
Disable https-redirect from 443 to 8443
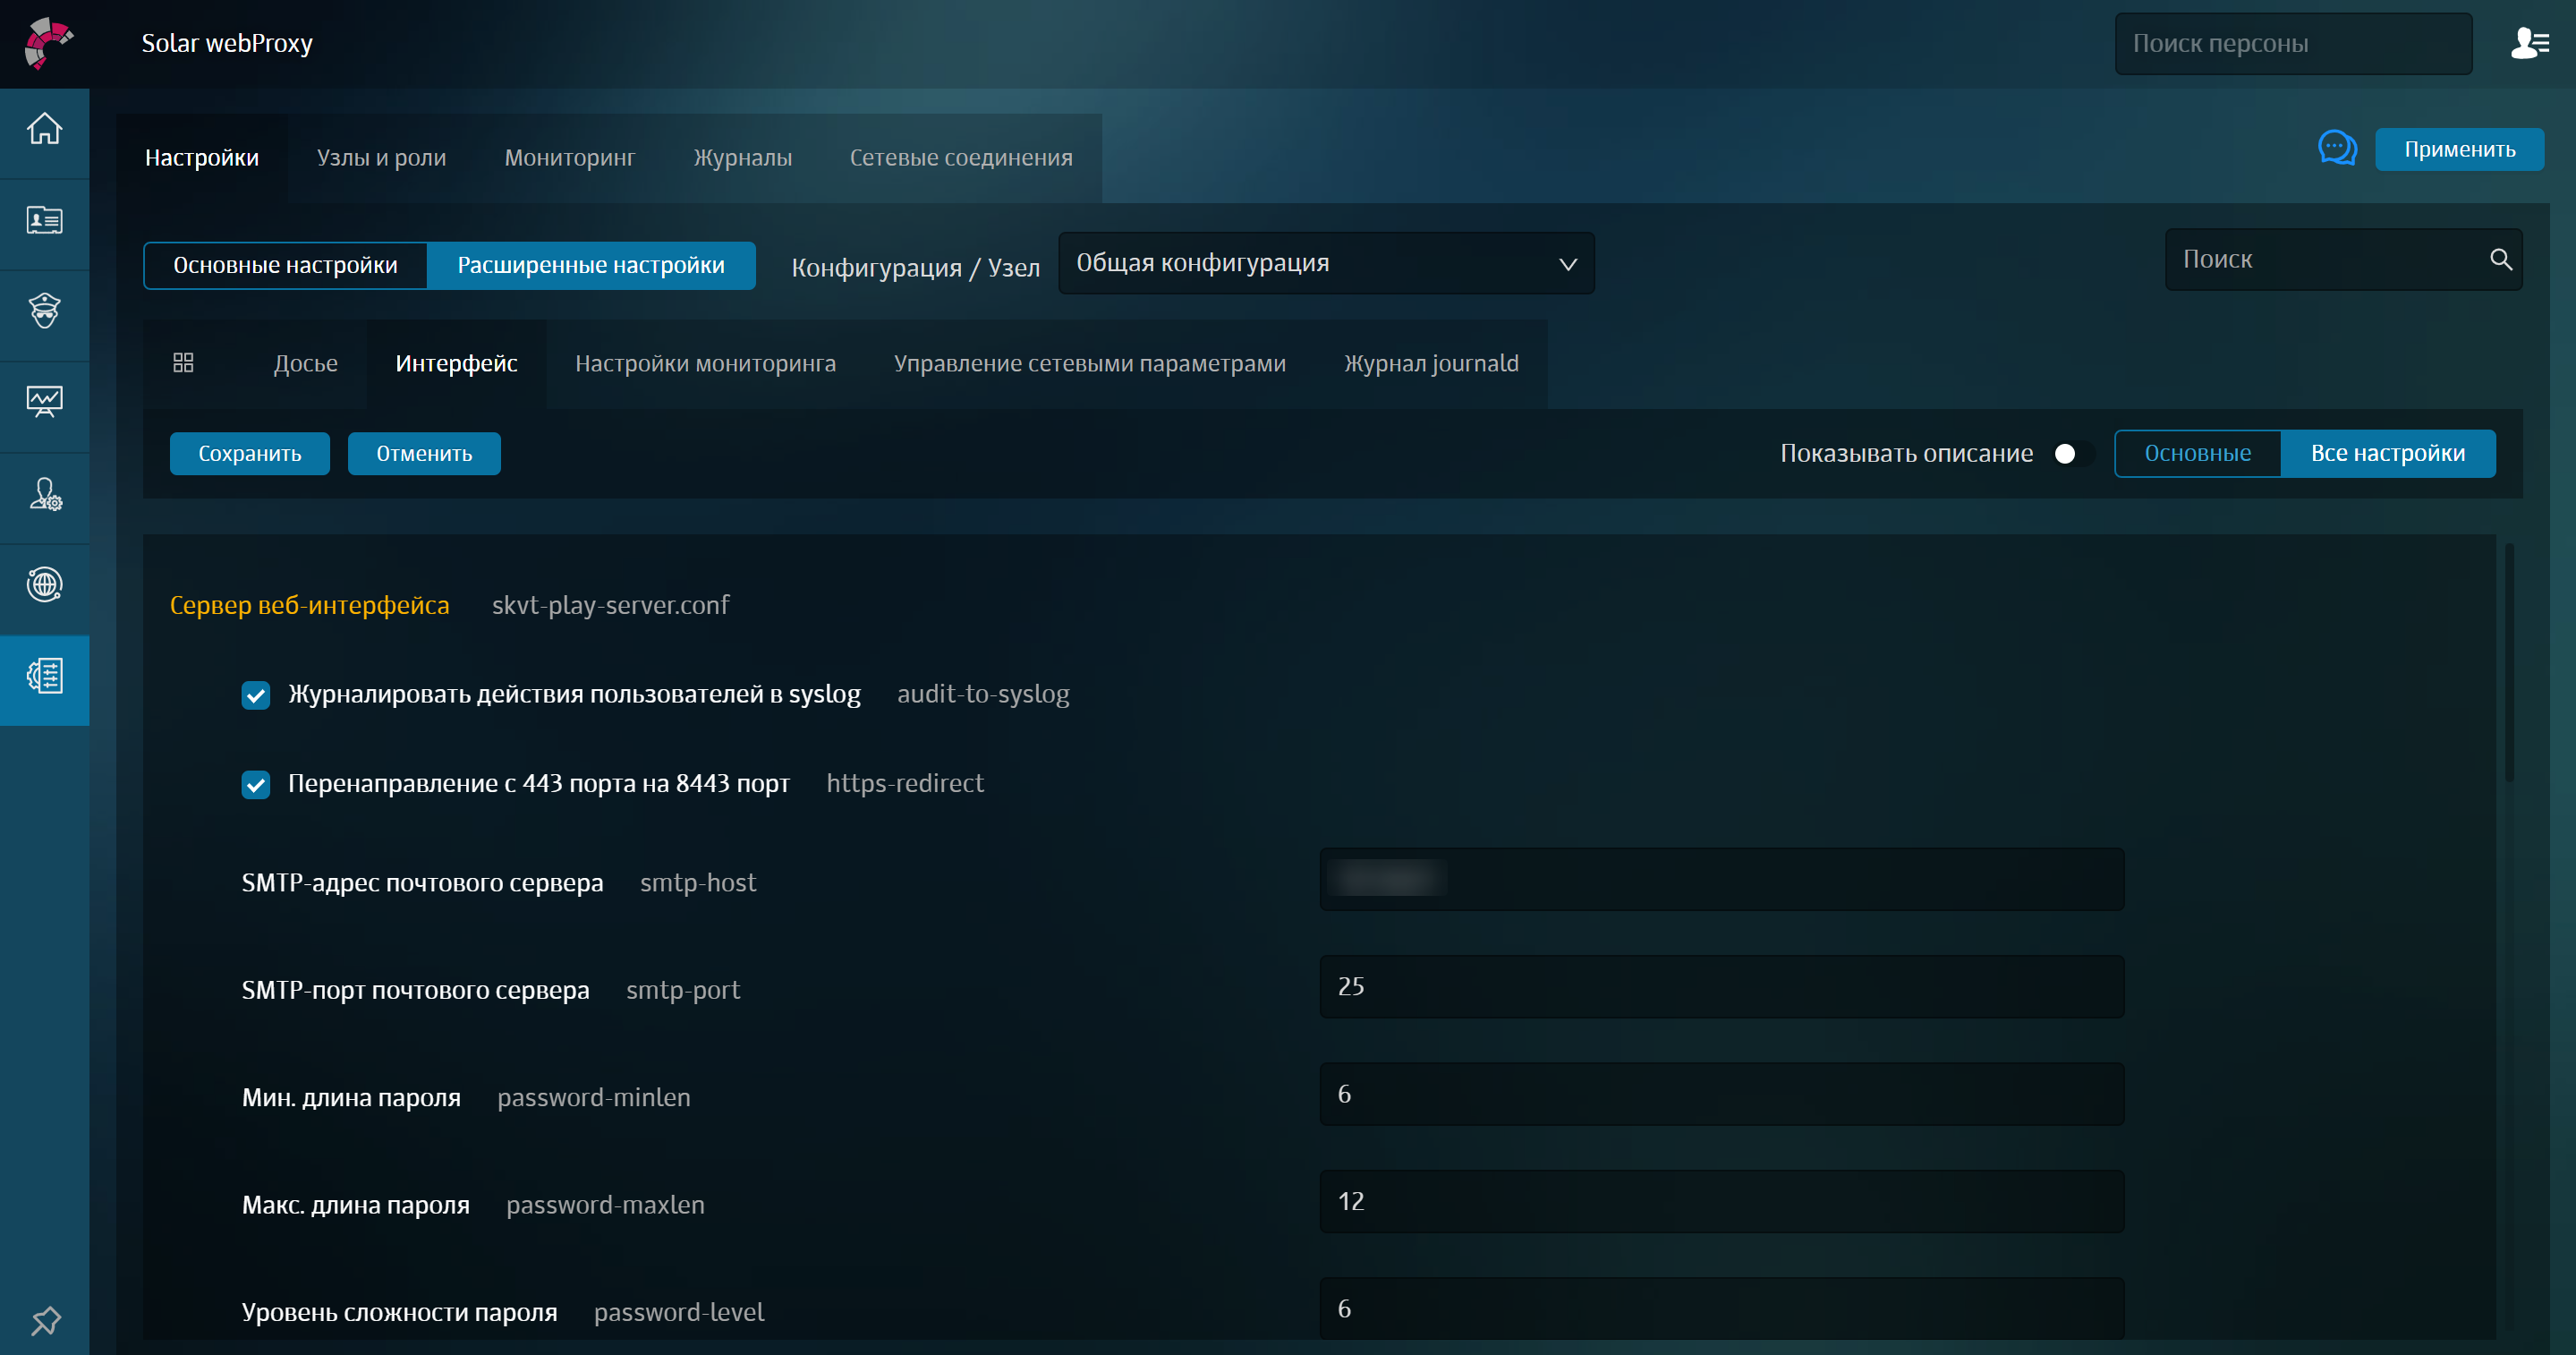click(x=256, y=784)
